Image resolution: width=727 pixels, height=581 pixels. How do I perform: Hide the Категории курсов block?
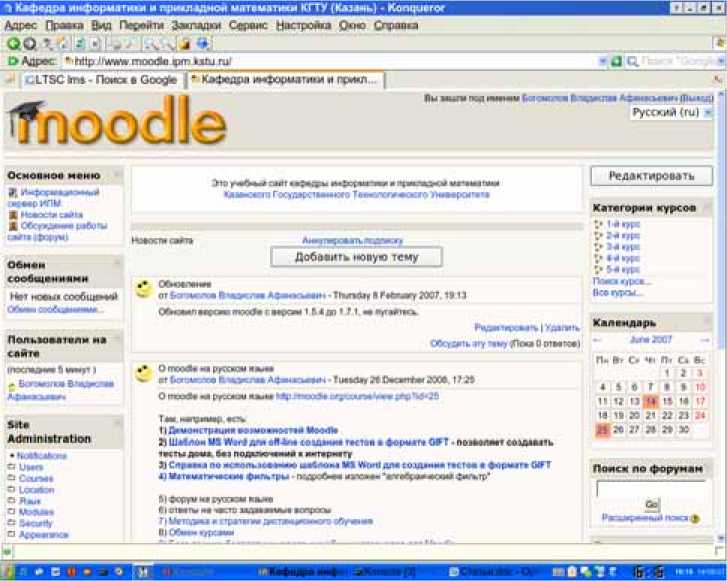coord(708,207)
